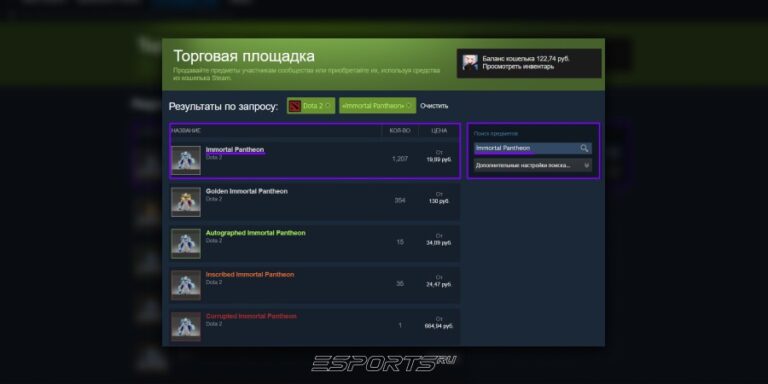The width and height of the screenshot is (768, 384).
Task: Click the 34,09 руб. price
Action: [x=439, y=243]
